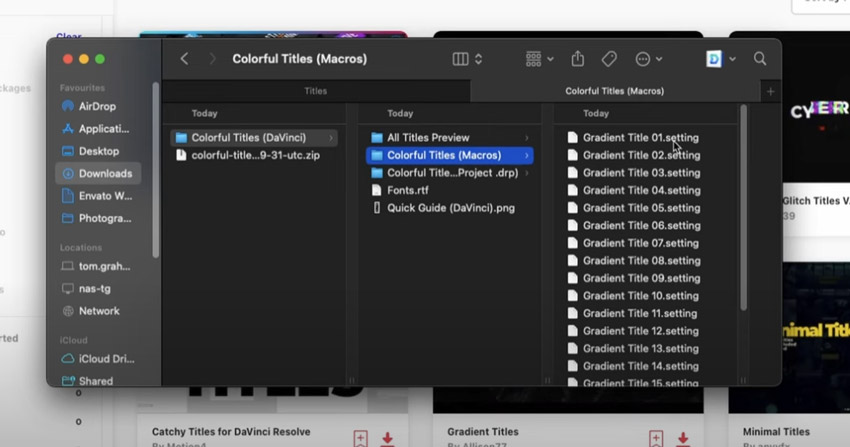The image size is (850, 447).
Task: Expand Colorful Titles (Macros) row chevron
Action: [526, 156]
